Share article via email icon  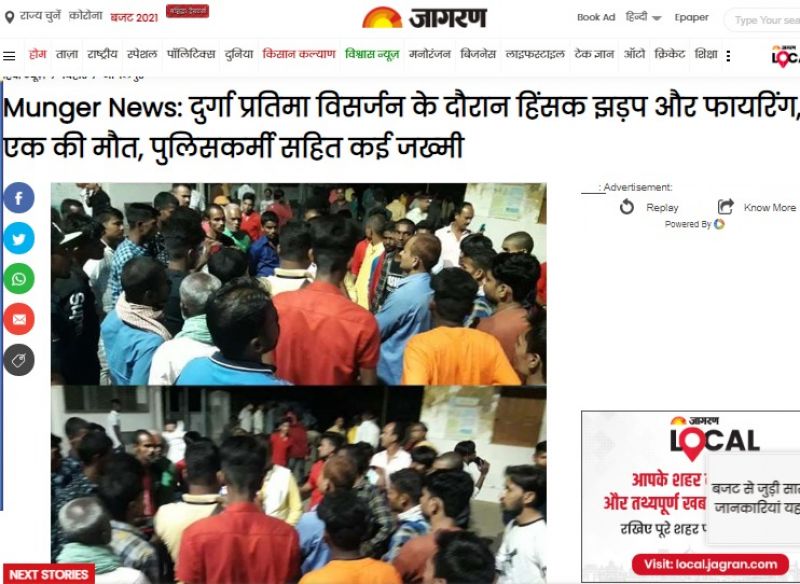click(x=19, y=319)
